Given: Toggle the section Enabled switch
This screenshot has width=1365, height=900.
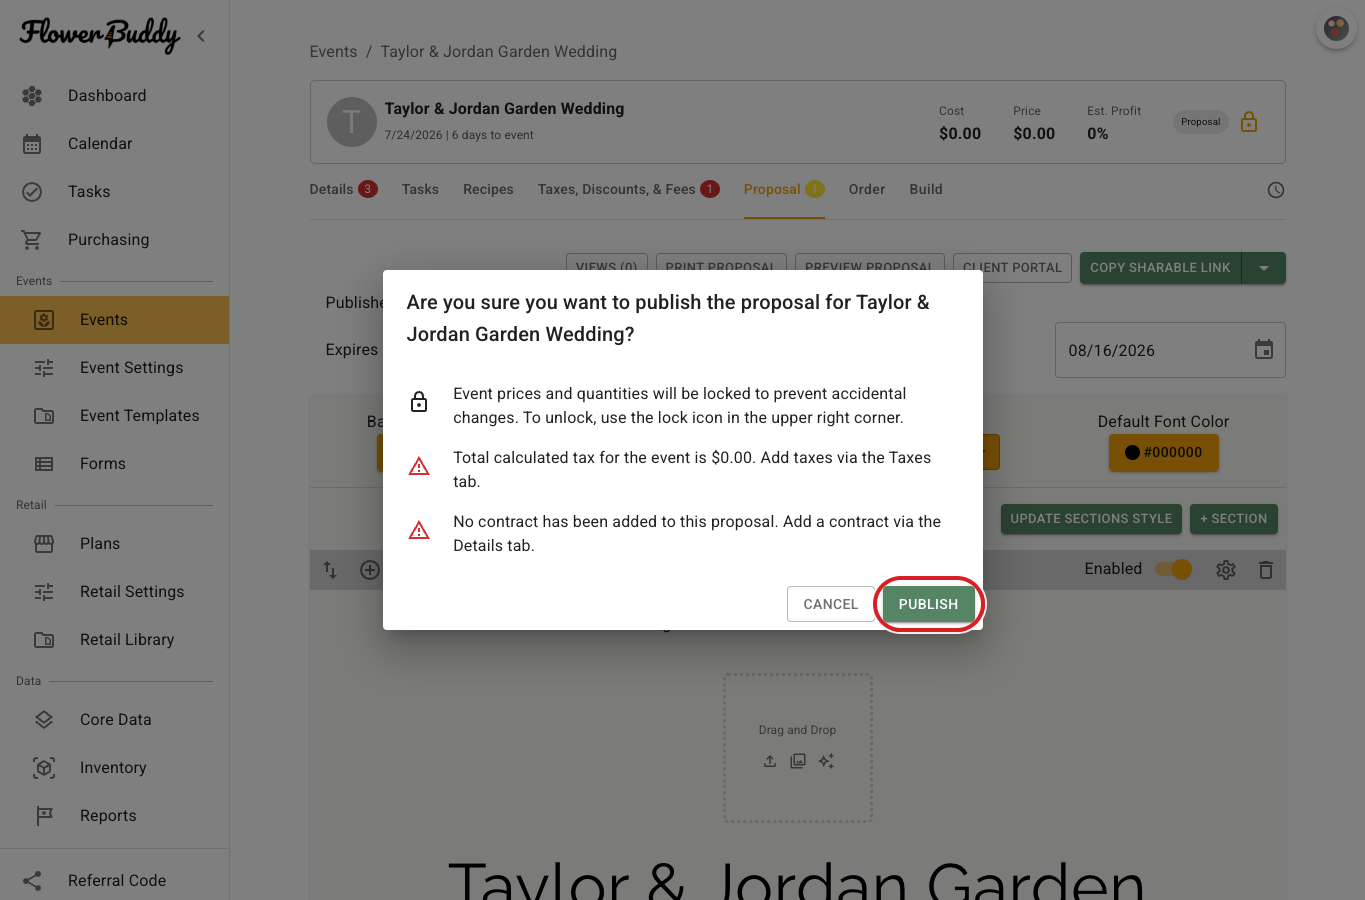Looking at the screenshot, I should pos(1174,569).
